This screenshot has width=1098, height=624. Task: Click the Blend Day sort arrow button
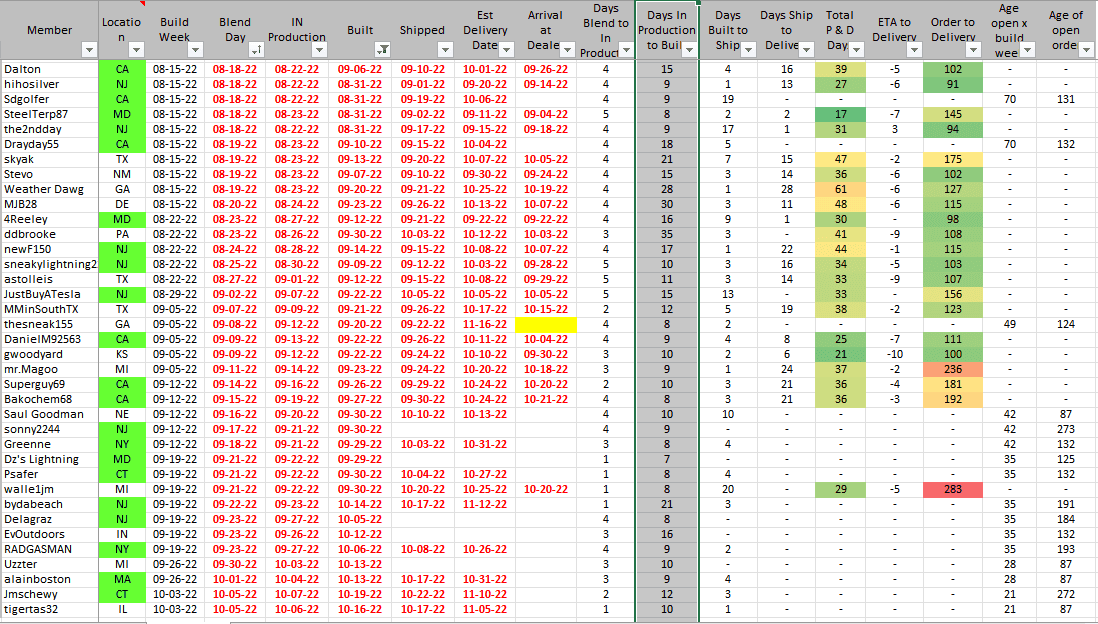[255, 50]
